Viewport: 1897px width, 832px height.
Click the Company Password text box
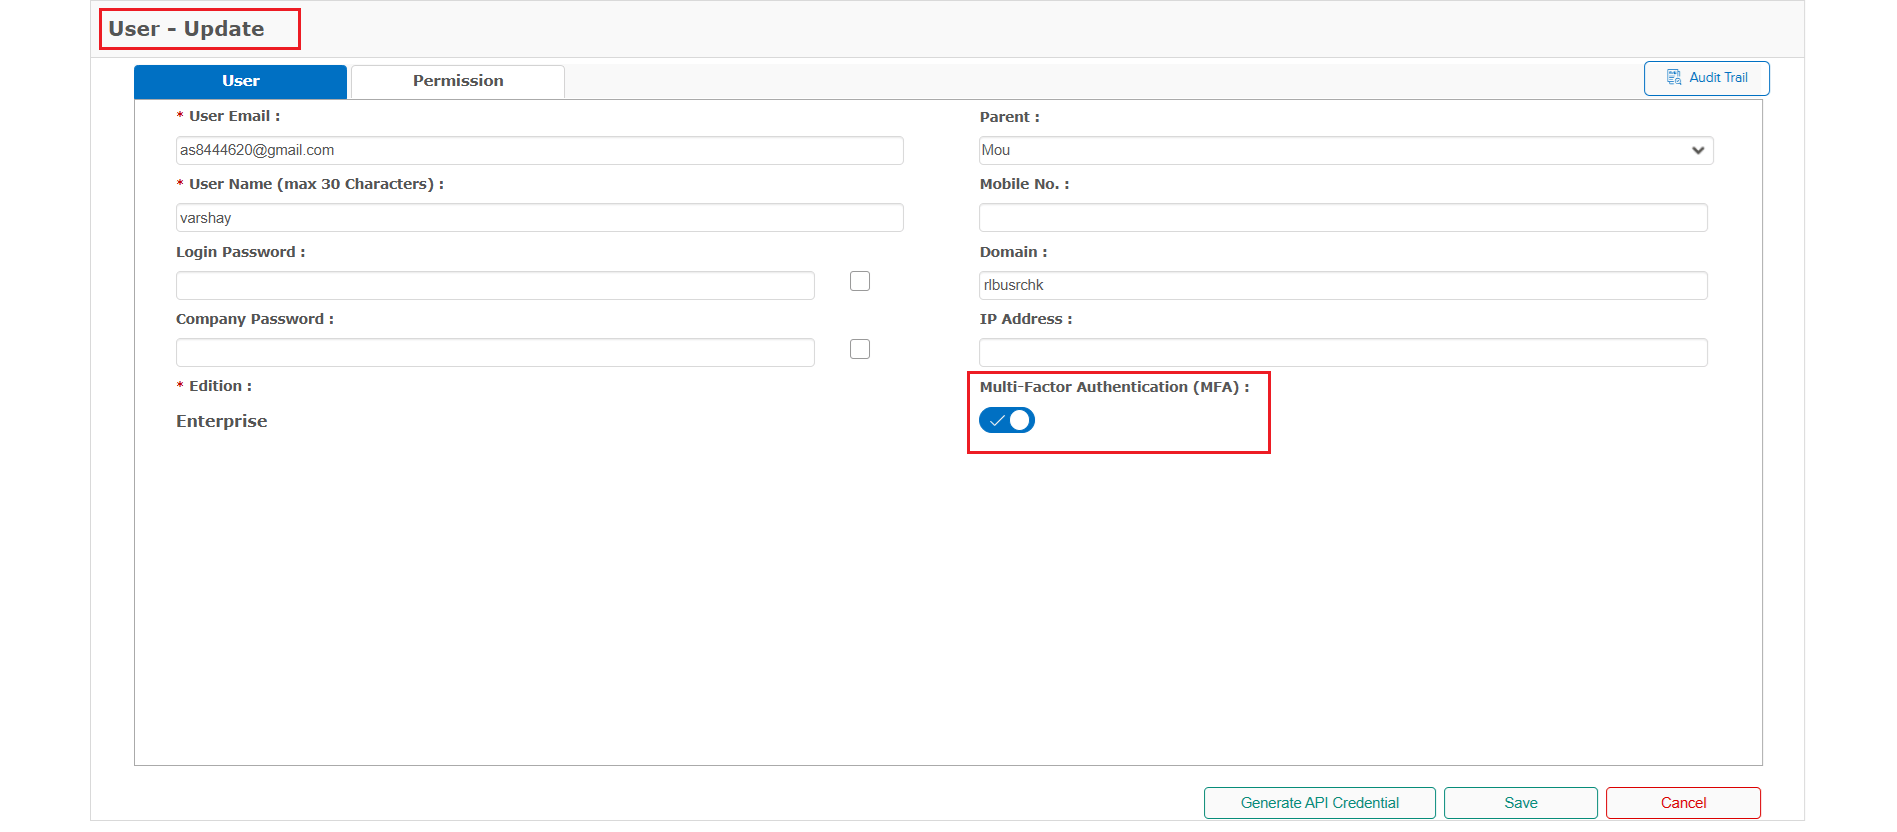(x=495, y=353)
